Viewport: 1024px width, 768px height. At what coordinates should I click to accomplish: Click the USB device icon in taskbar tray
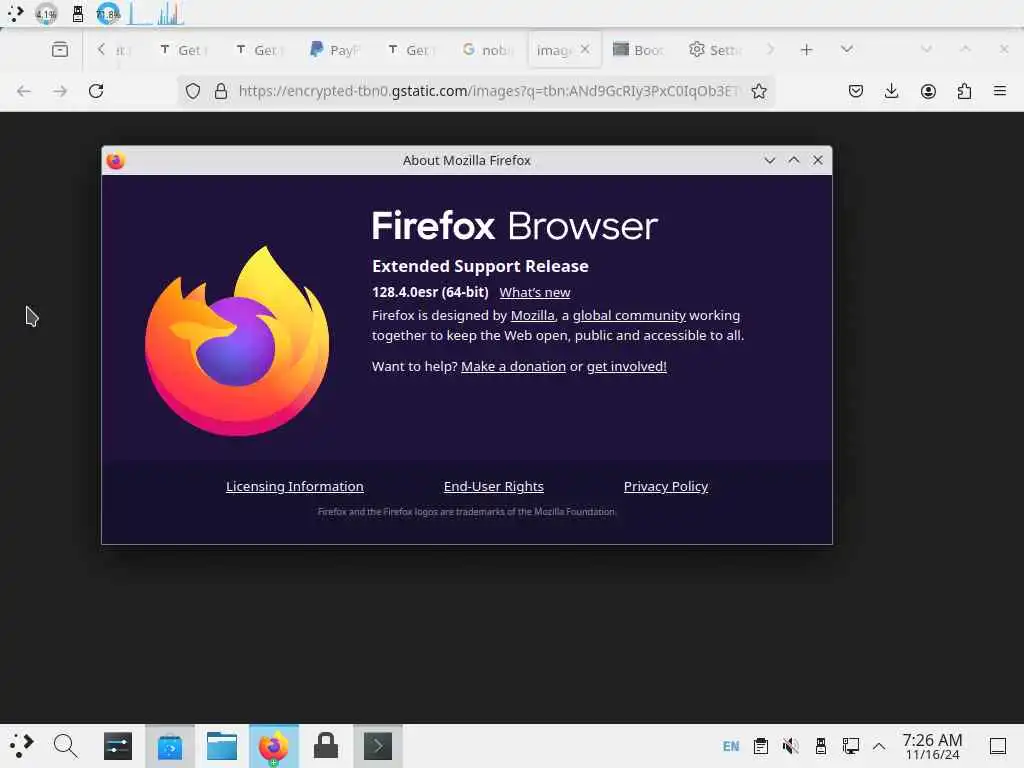tap(821, 746)
